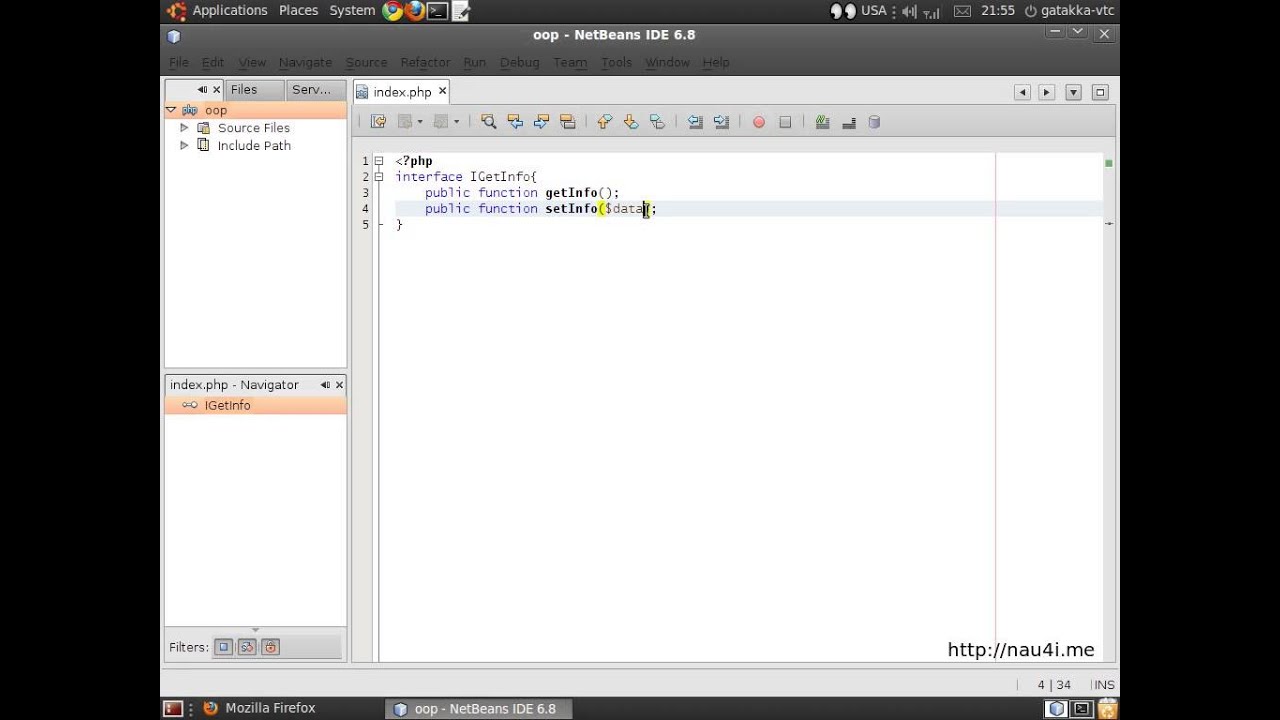
Task: Click the Find Selection magnifier icon
Action: [488, 122]
